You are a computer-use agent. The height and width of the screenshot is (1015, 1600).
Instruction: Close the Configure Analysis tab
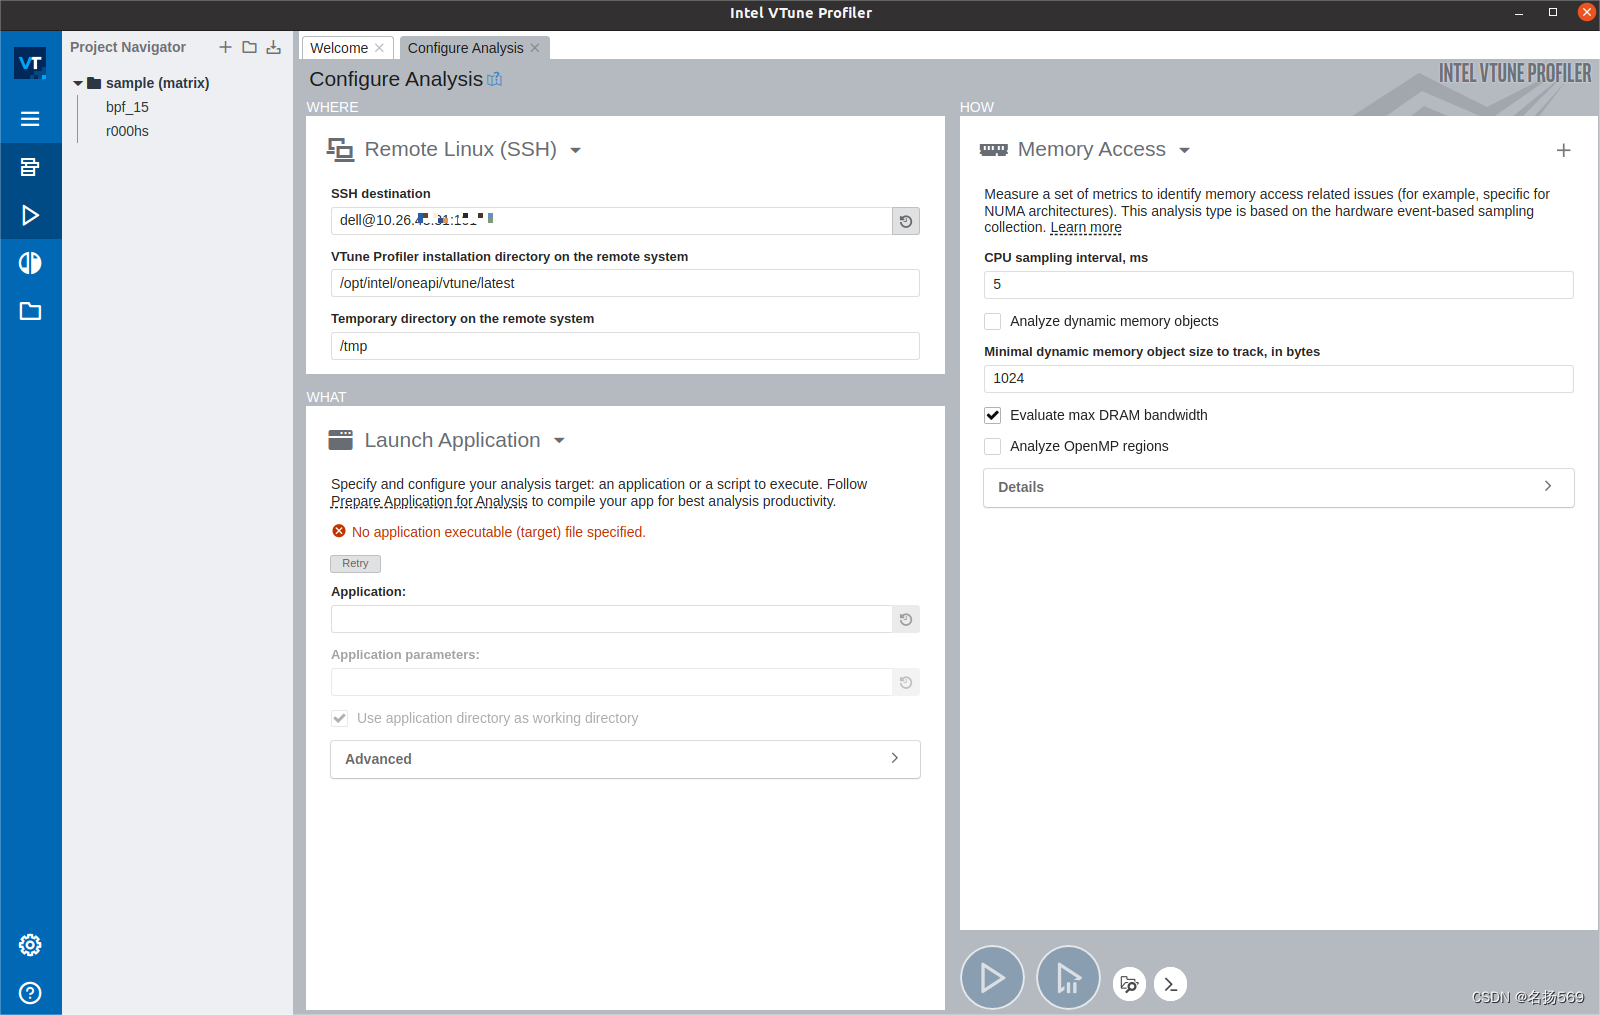tap(535, 48)
